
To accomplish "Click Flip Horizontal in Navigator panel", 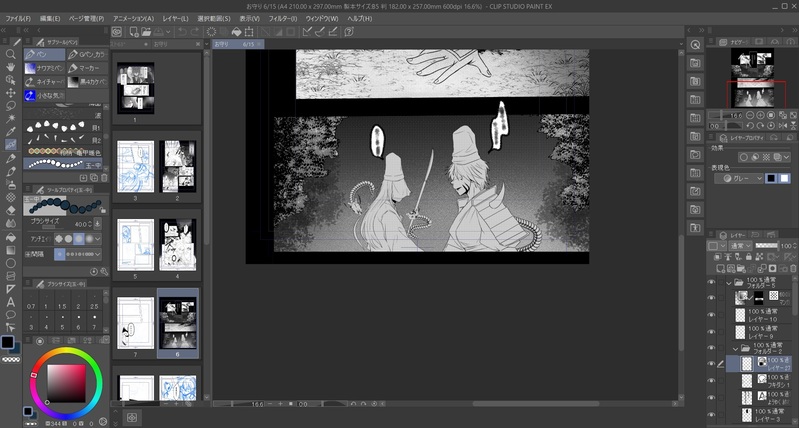I will [782, 125].
